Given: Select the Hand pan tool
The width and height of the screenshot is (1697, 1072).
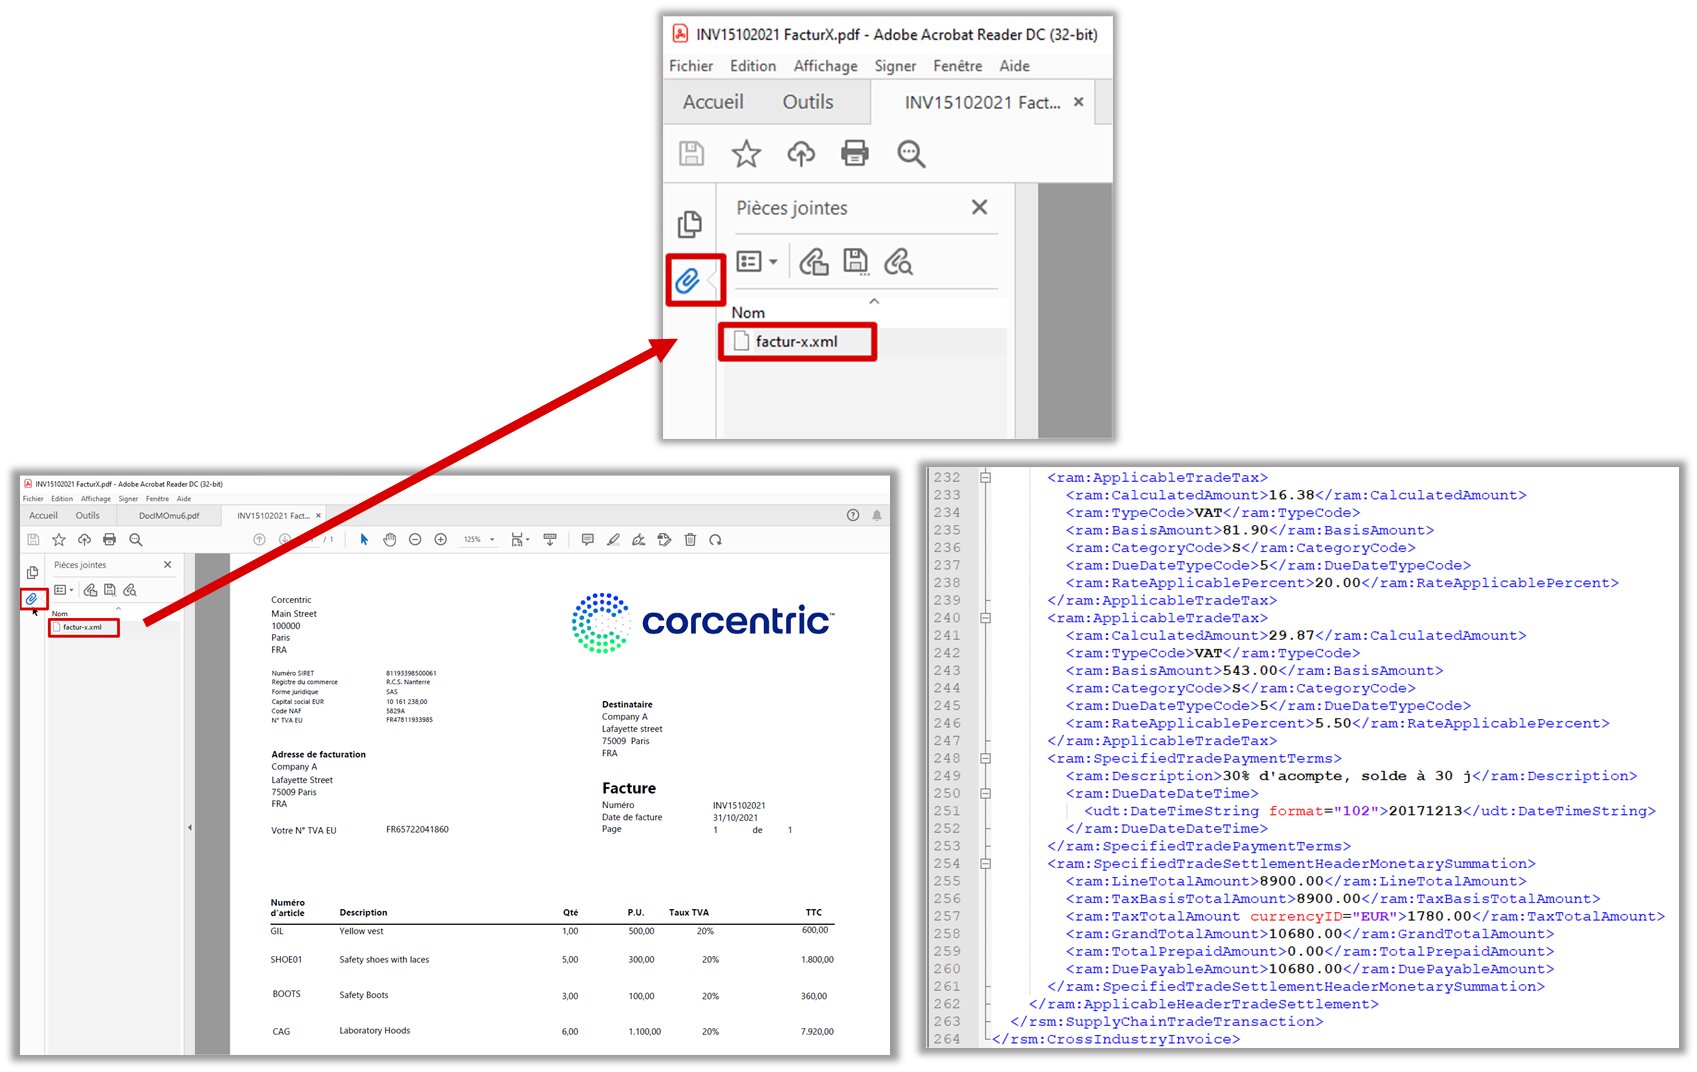Looking at the screenshot, I should tap(390, 540).
